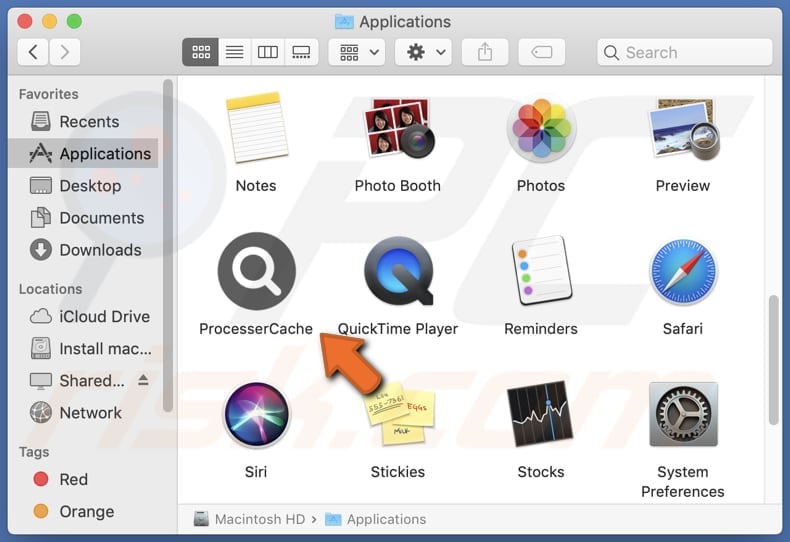Select the System Preferences app icon

coord(683,414)
